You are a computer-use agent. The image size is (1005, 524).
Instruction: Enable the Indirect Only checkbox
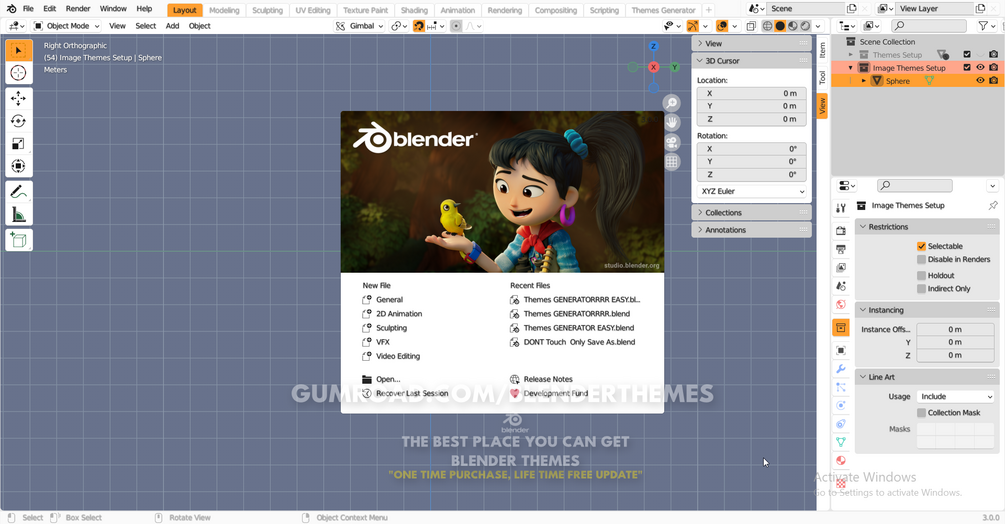pyautogui.click(x=921, y=289)
